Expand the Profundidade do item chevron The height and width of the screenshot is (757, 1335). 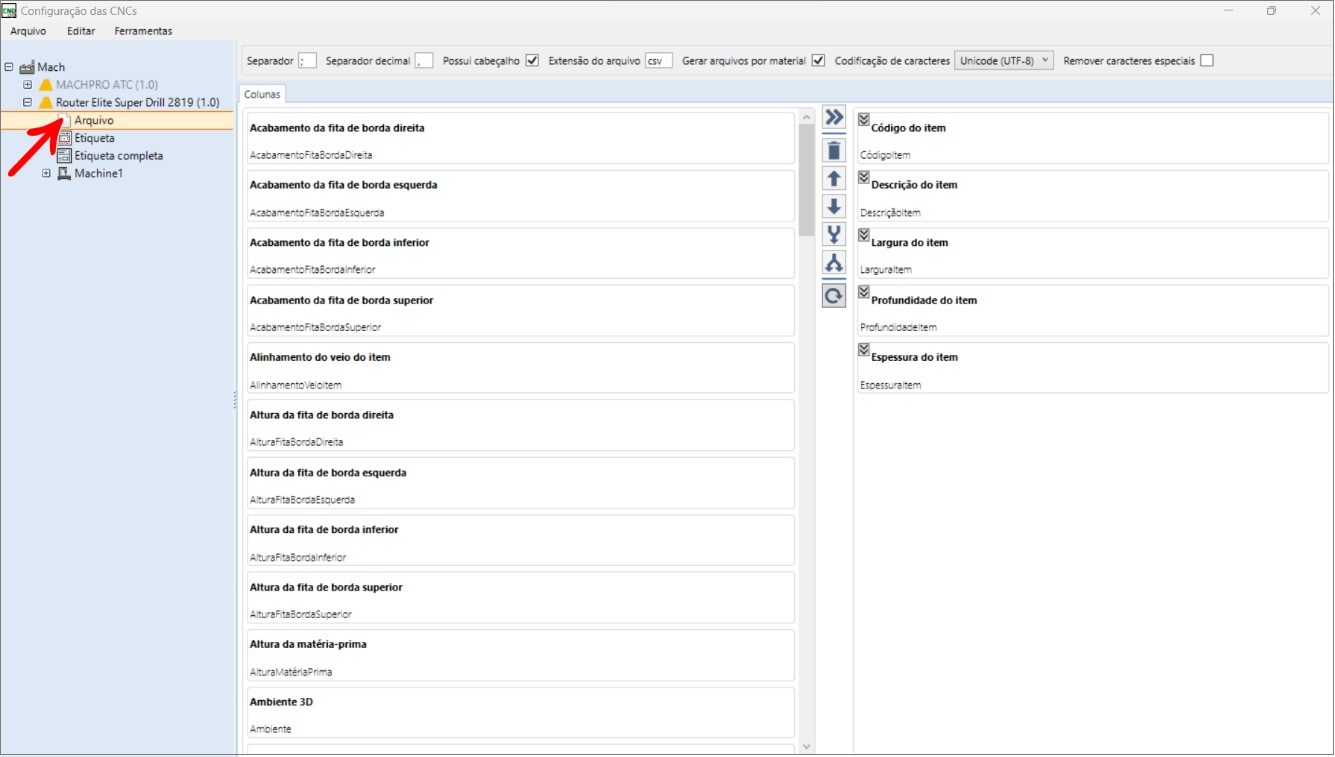click(865, 292)
